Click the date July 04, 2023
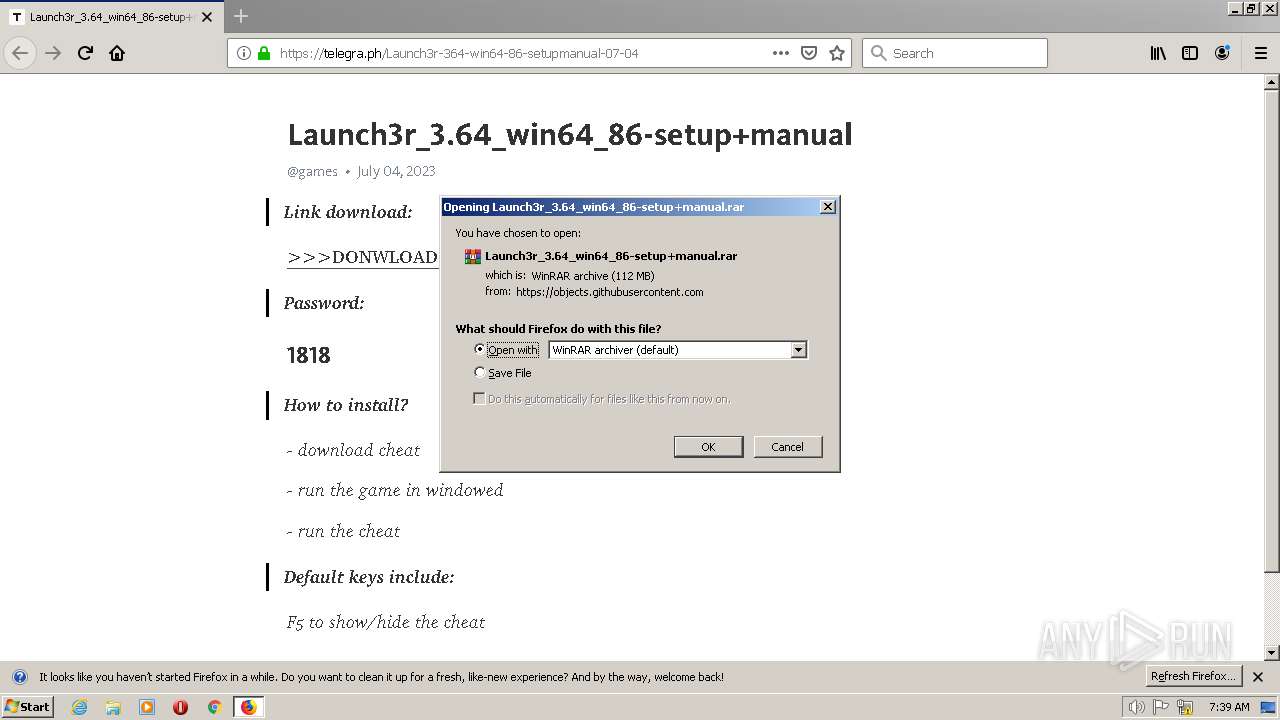The width and height of the screenshot is (1280, 720). pos(396,171)
